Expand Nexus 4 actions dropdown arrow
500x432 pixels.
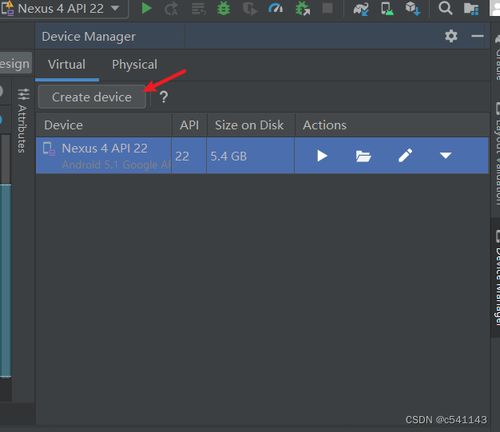point(446,155)
